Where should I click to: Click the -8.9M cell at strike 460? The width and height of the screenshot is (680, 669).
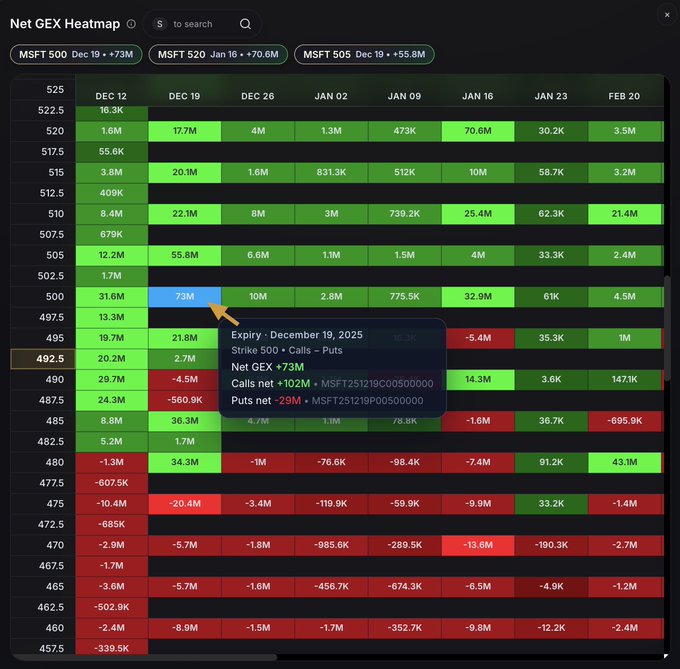184,628
